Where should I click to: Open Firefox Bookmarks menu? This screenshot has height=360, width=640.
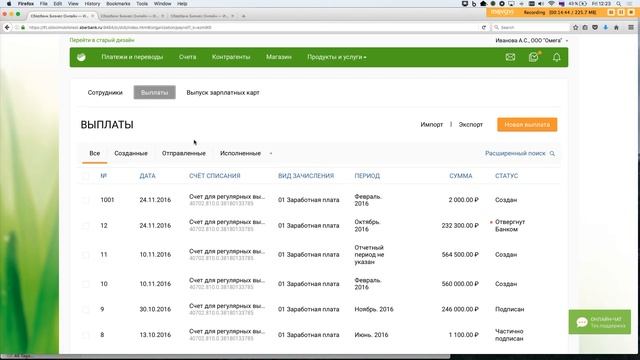(118, 4)
